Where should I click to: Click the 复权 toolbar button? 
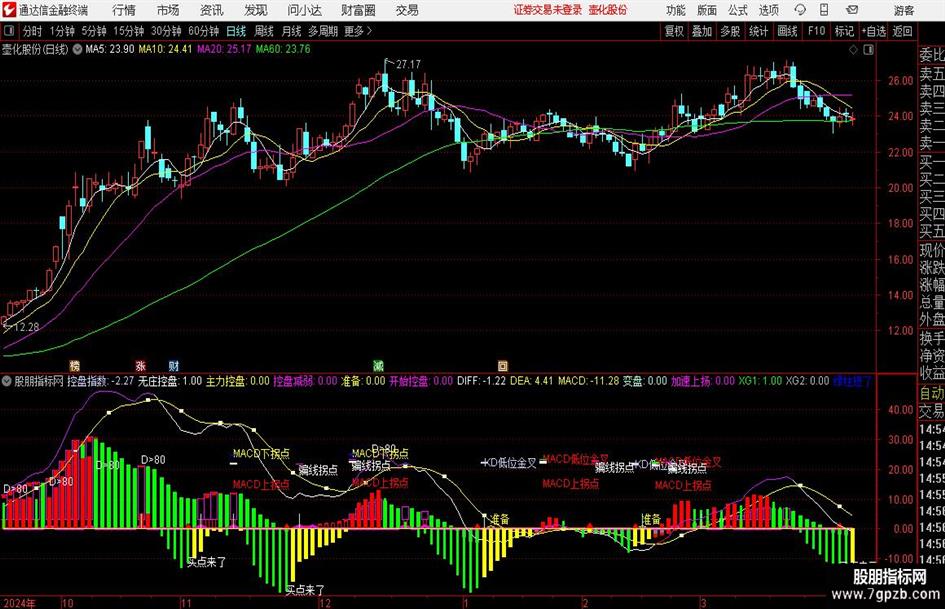point(674,31)
